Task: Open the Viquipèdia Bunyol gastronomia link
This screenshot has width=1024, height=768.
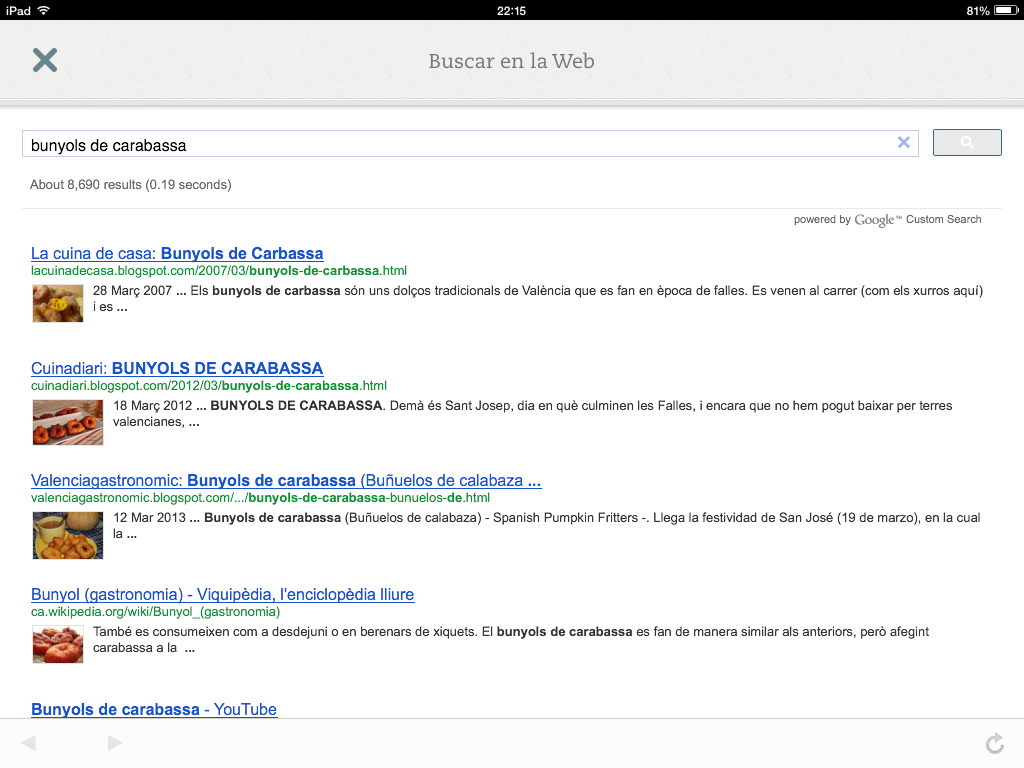Action: [x=222, y=594]
